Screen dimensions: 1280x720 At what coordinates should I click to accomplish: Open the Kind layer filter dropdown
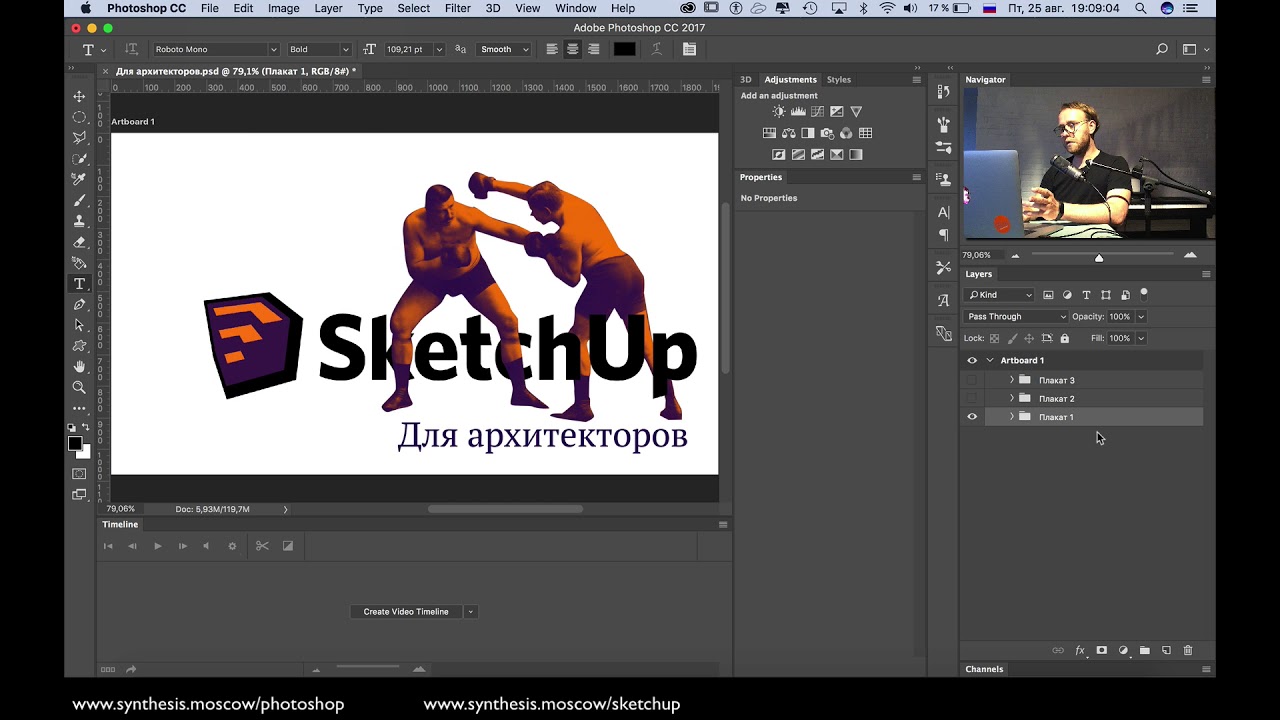point(999,295)
